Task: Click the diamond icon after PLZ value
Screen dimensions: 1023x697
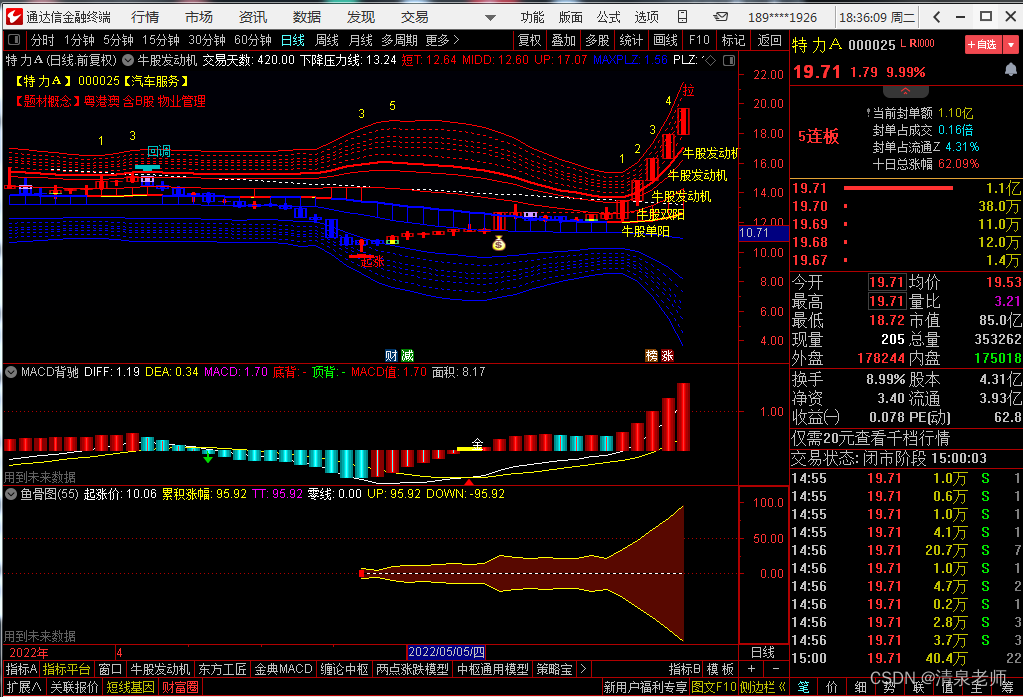Action: point(710,60)
